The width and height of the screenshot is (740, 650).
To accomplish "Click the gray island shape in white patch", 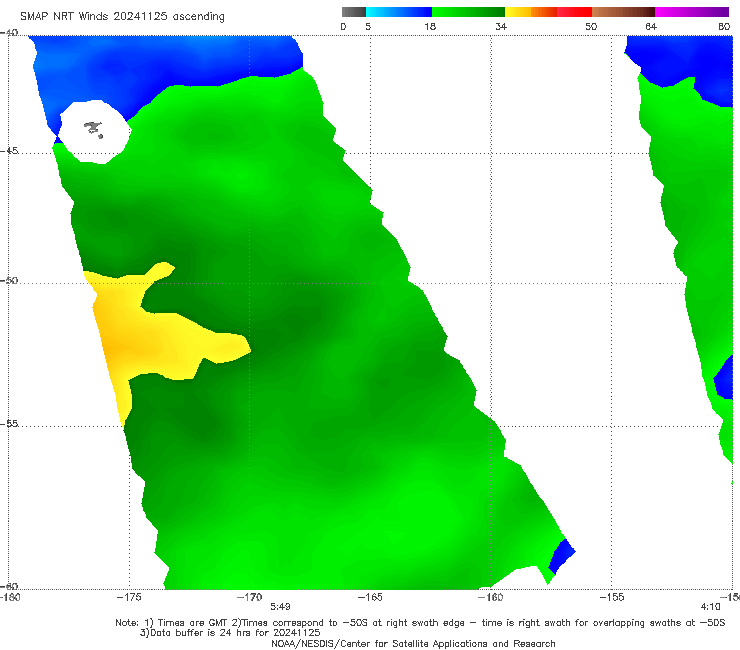I will (x=93, y=129).
